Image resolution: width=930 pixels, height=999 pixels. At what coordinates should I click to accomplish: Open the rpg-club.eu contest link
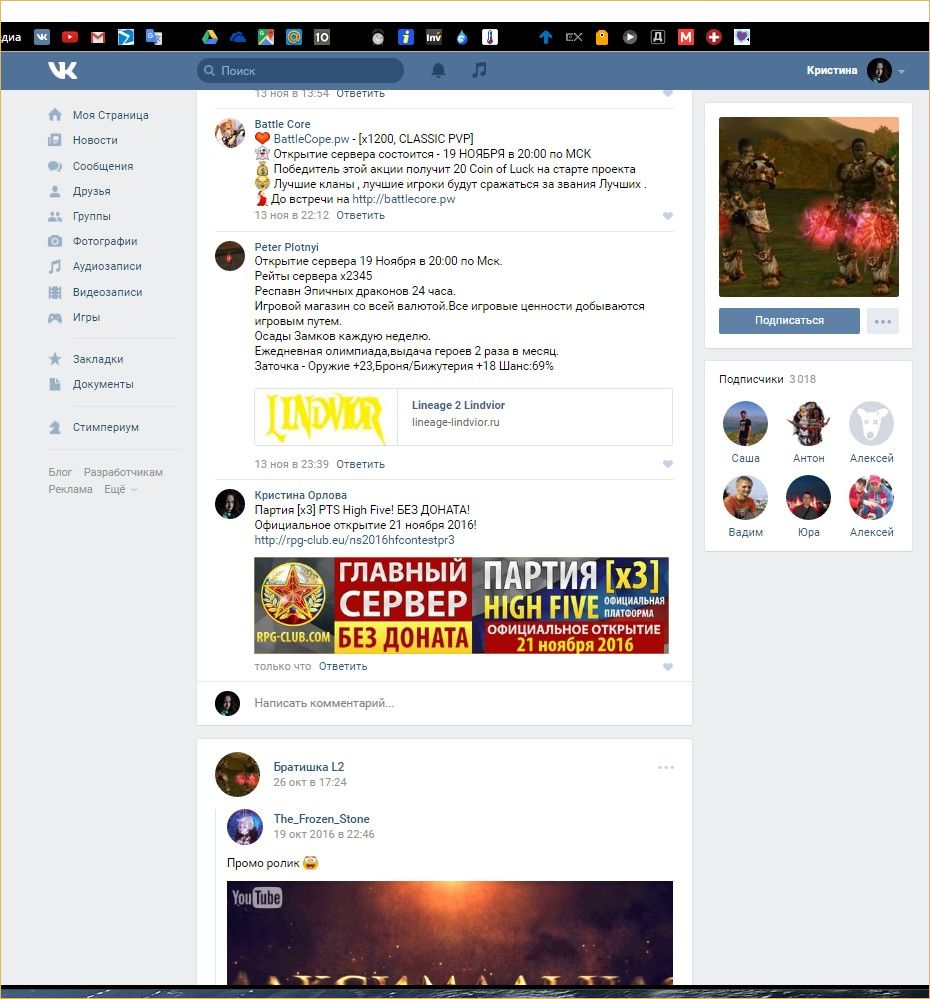click(x=354, y=540)
